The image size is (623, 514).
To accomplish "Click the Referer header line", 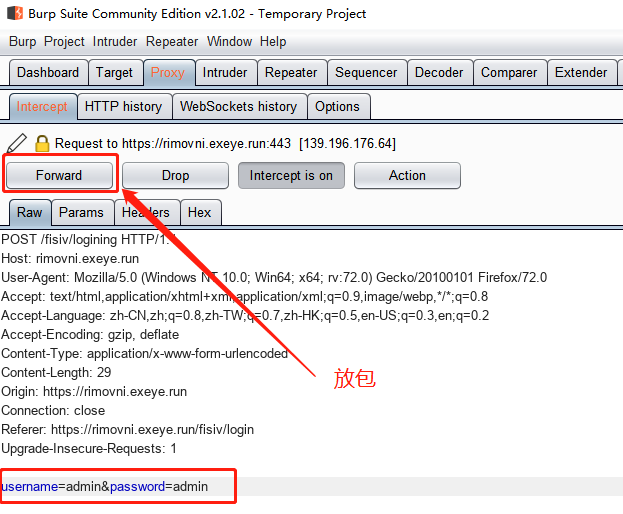I will [x=127, y=429].
